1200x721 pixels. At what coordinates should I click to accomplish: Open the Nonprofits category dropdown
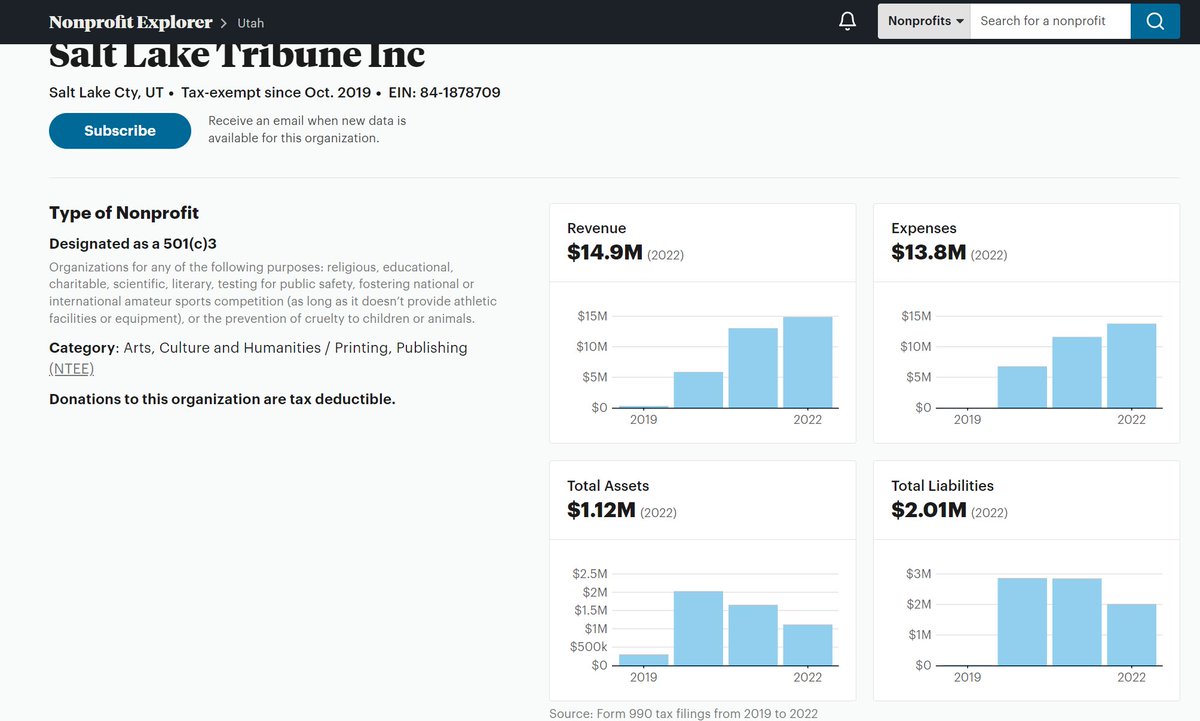pyautogui.click(x=922, y=20)
